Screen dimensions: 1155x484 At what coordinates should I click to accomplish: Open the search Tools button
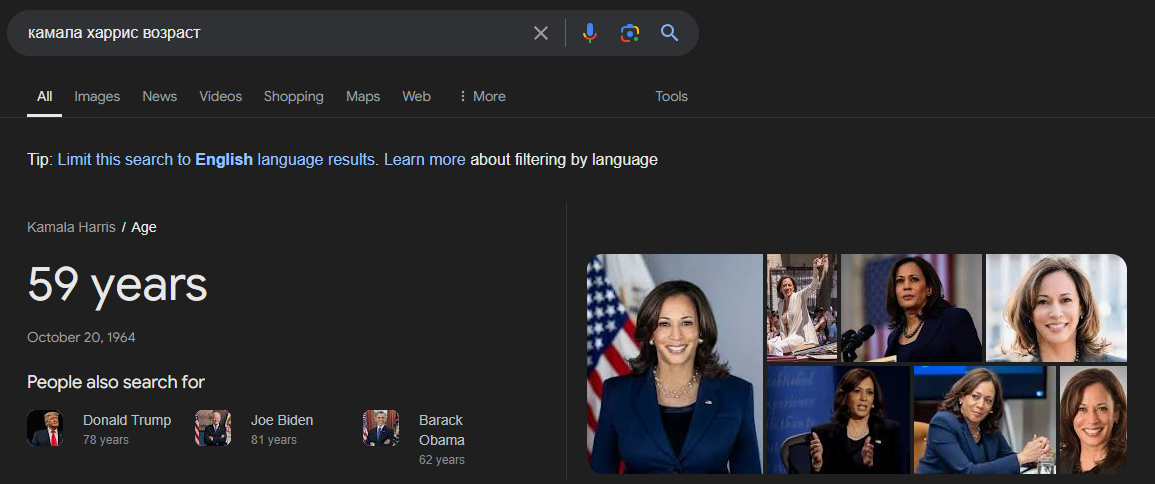[671, 97]
